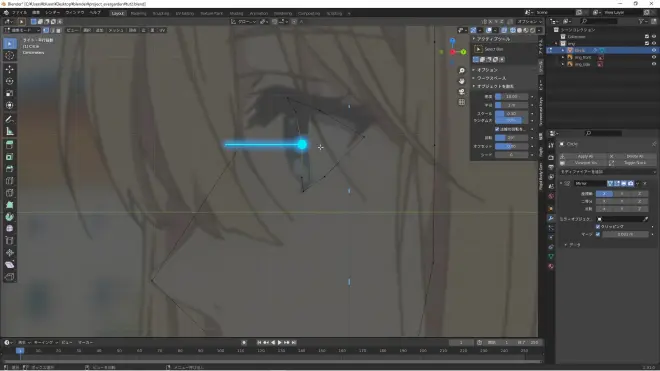Image resolution: width=660 pixels, height=371 pixels.
Task: Collapse the アクティブツール panel
Action: (x=474, y=39)
